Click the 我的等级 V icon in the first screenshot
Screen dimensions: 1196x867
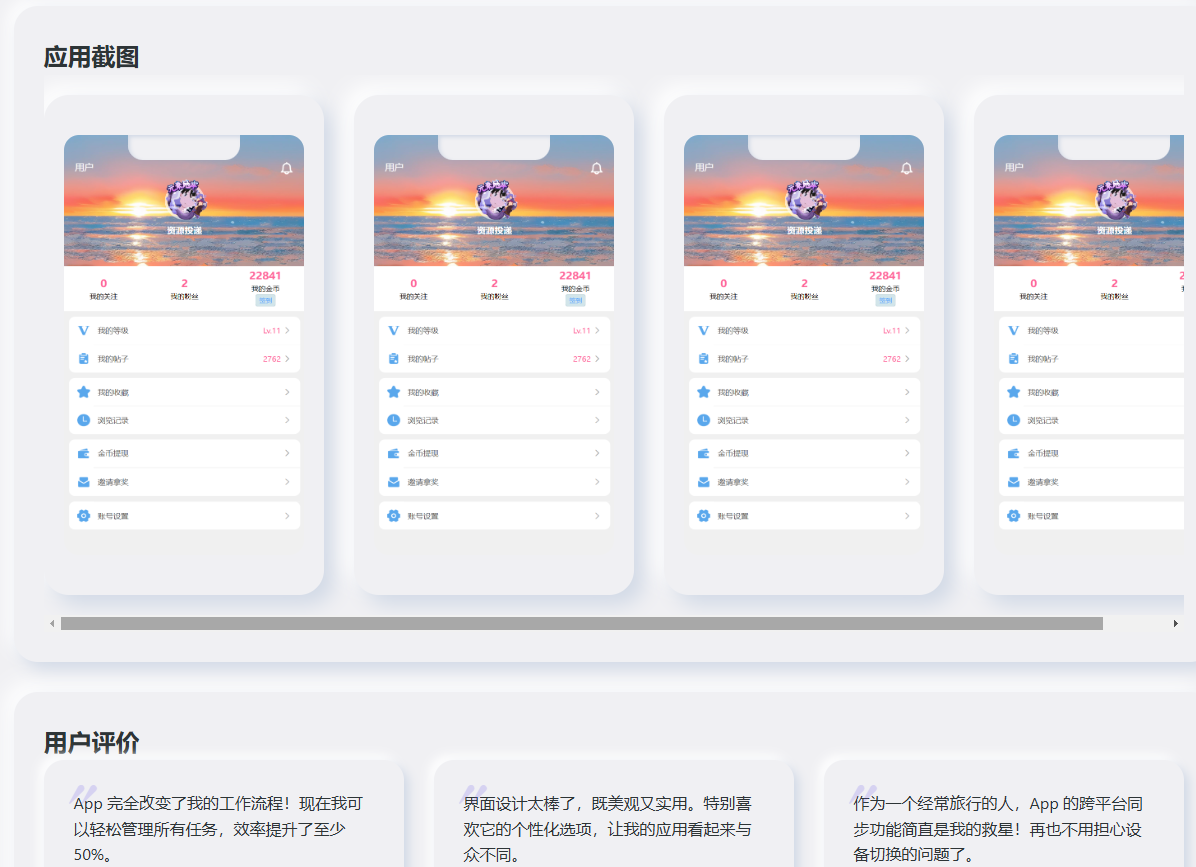click(84, 330)
